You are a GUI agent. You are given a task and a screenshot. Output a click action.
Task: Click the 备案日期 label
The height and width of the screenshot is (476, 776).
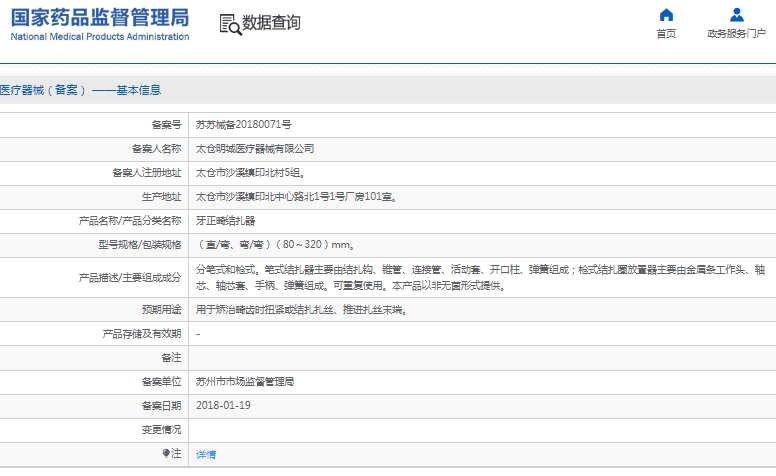[x=161, y=406]
